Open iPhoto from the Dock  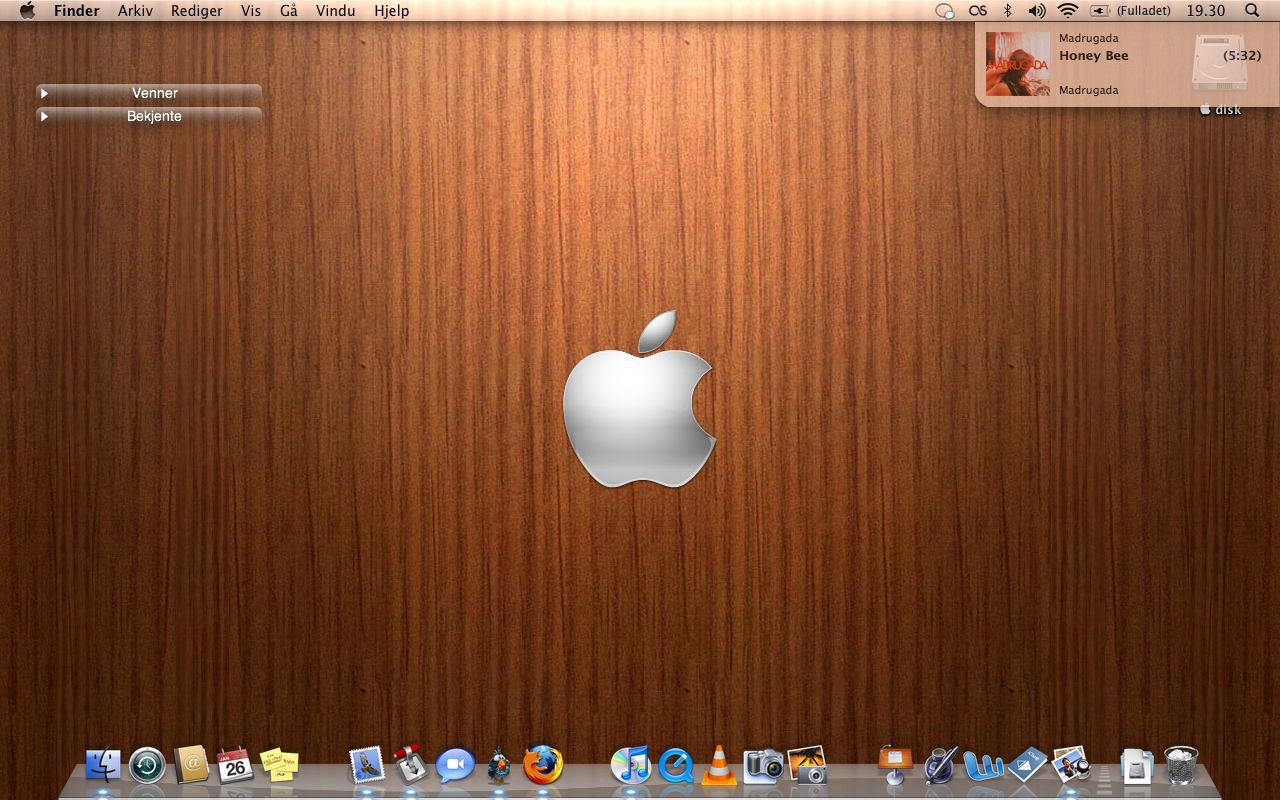point(807,765)
